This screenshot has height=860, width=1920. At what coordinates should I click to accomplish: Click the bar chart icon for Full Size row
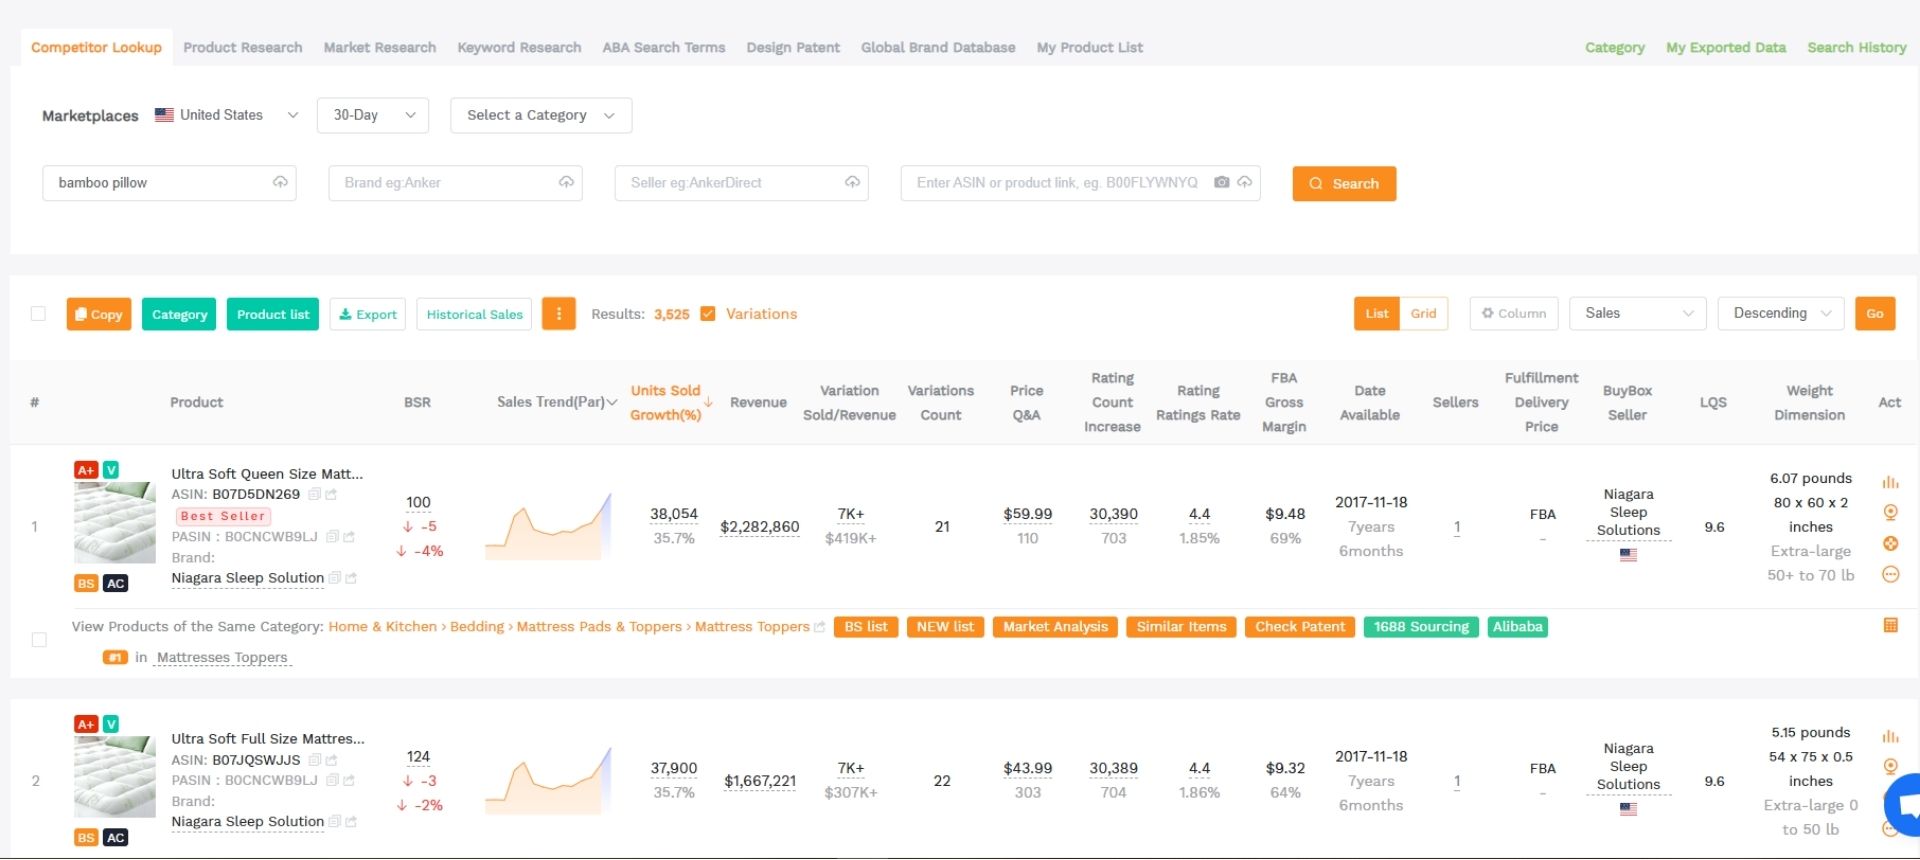click(x=1890, y=736)
